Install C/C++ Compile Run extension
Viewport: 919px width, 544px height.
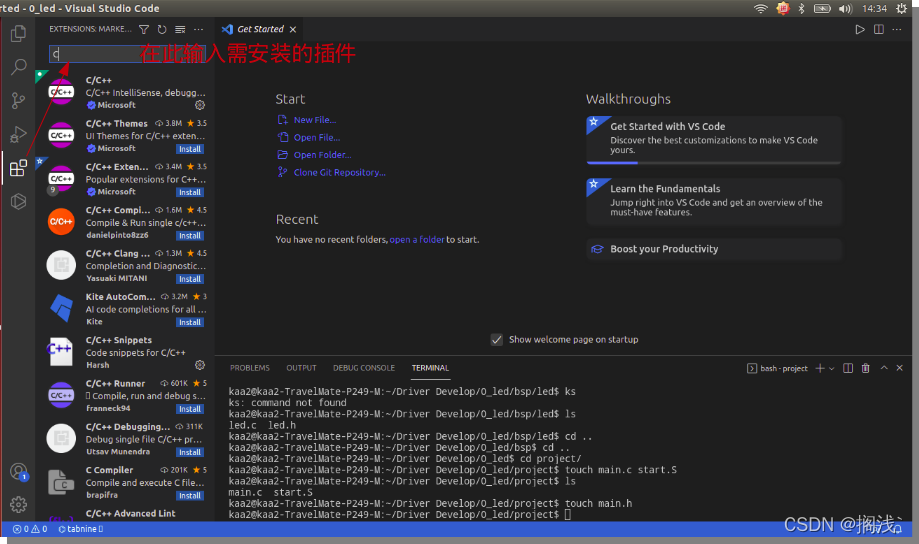click(190, 236)
